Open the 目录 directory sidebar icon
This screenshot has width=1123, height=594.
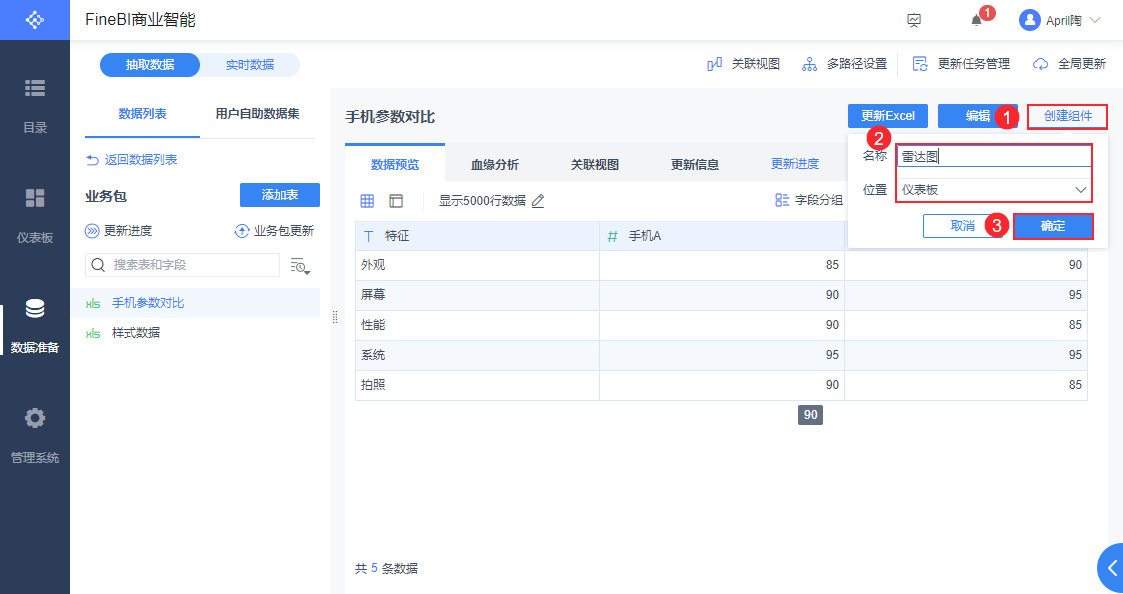tap(35, 88)
